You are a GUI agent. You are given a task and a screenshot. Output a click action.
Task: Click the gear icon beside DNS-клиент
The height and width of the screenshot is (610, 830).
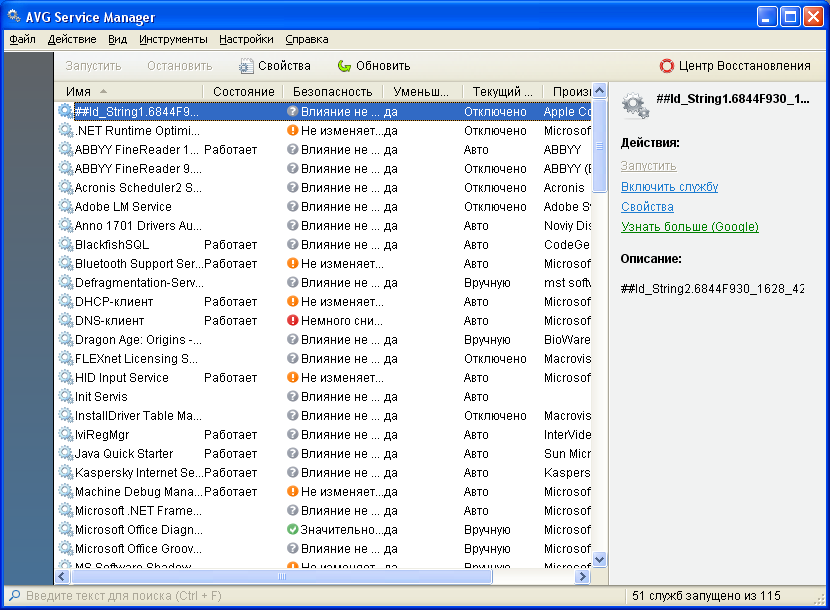(x=66, y=321)
